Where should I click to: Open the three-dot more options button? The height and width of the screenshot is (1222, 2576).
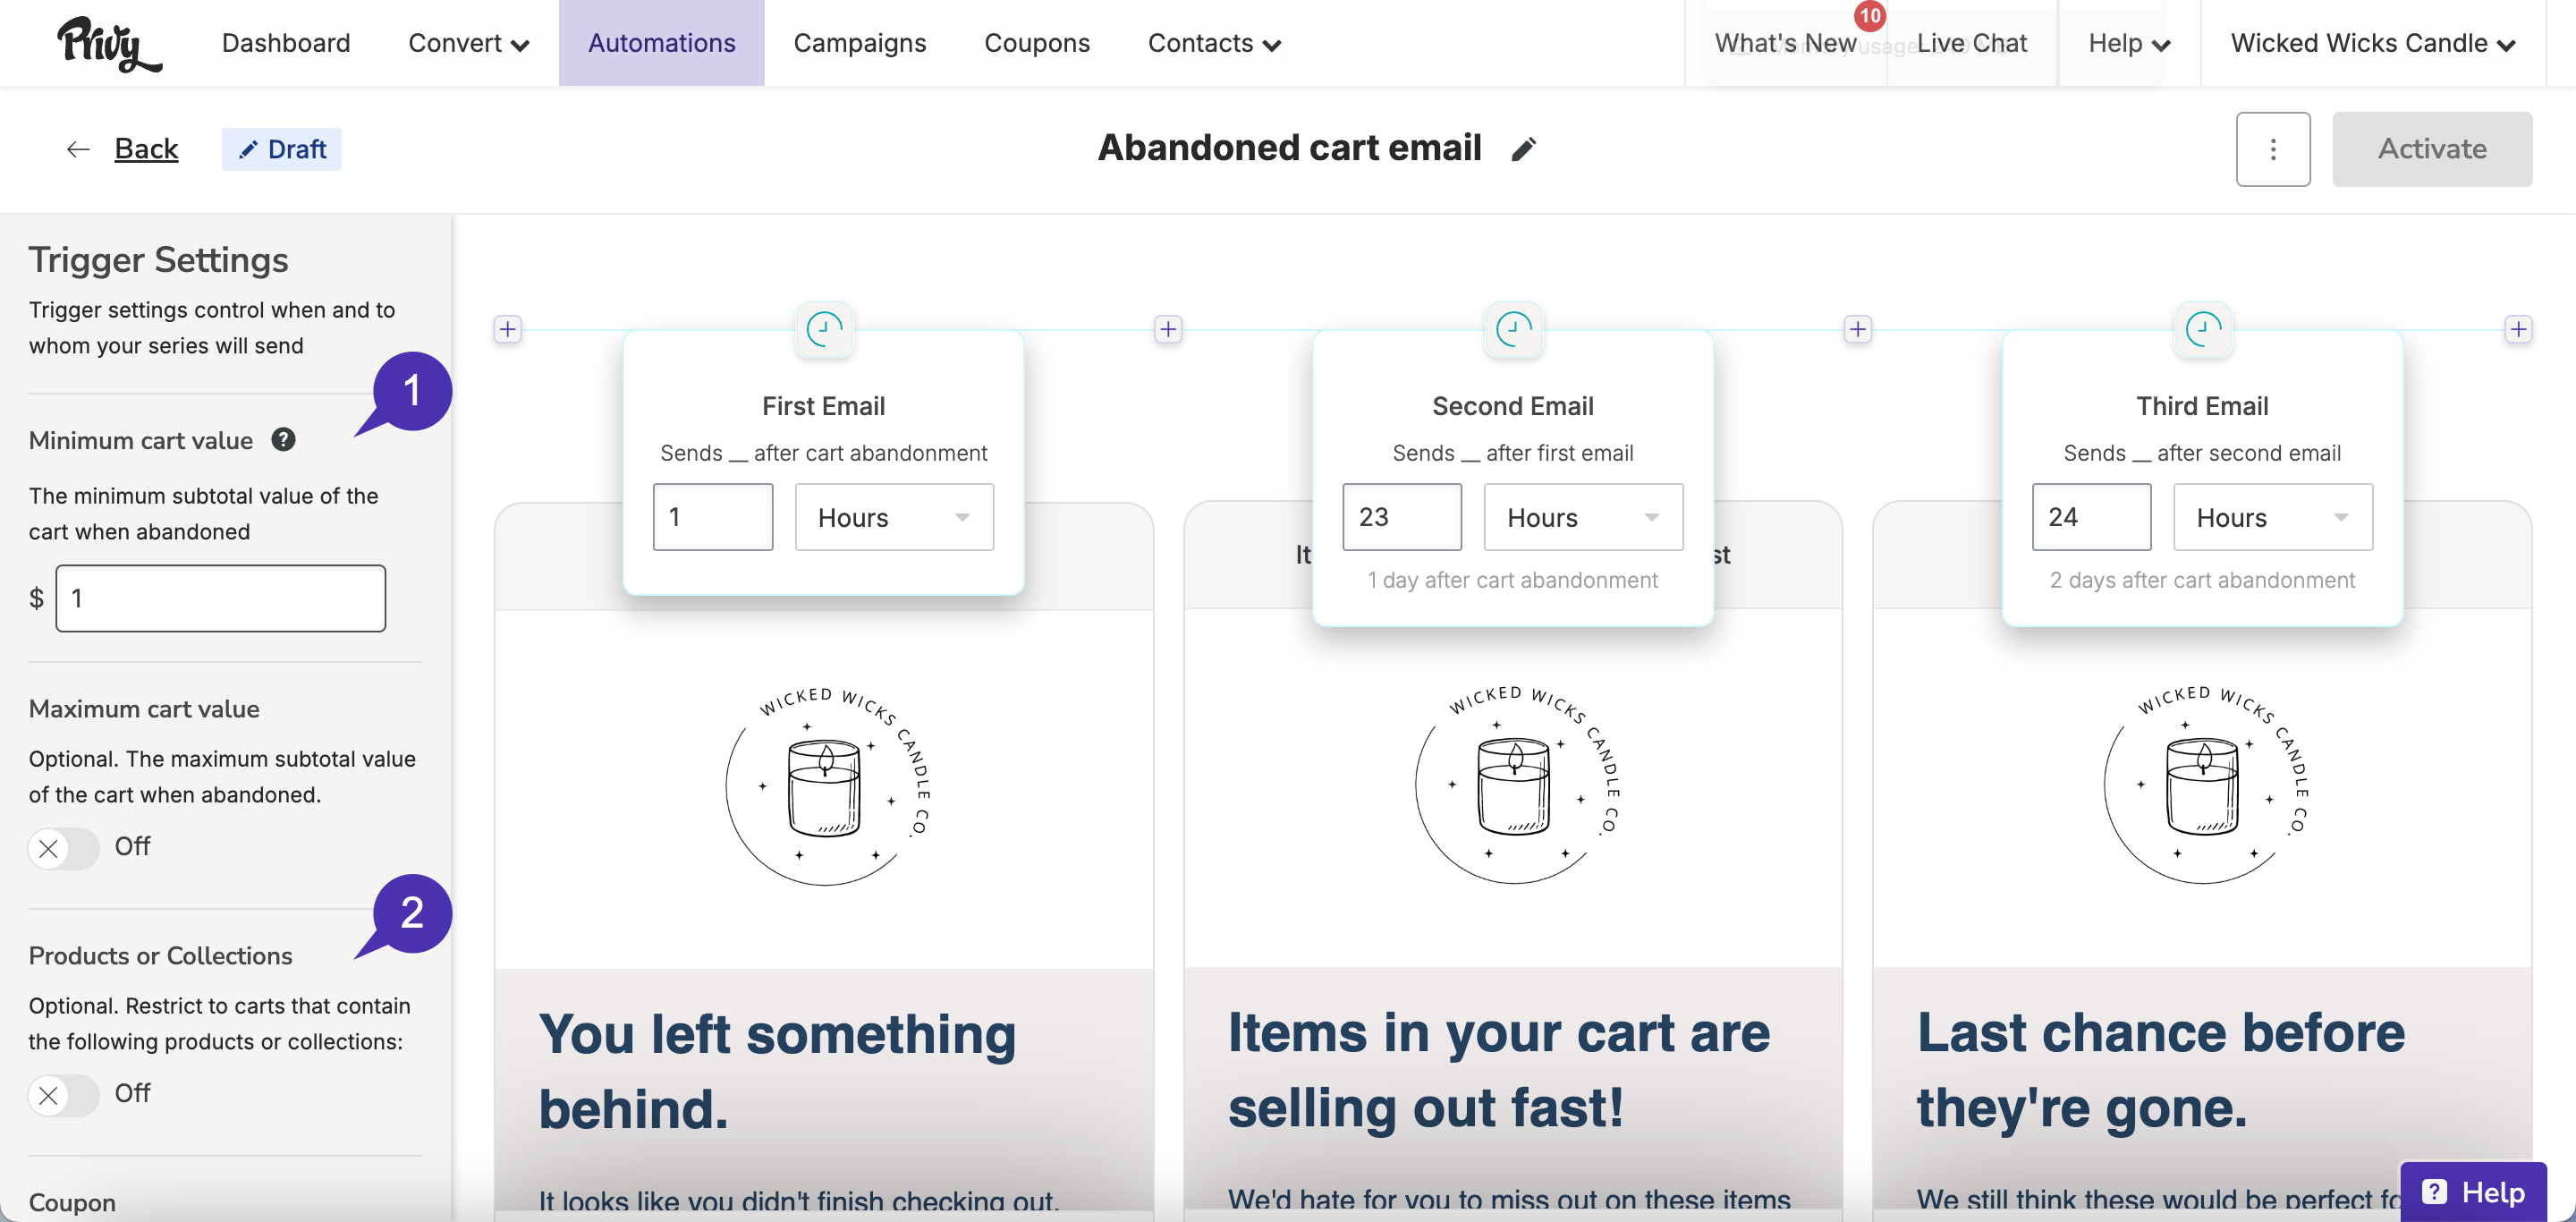point(2272,149)
